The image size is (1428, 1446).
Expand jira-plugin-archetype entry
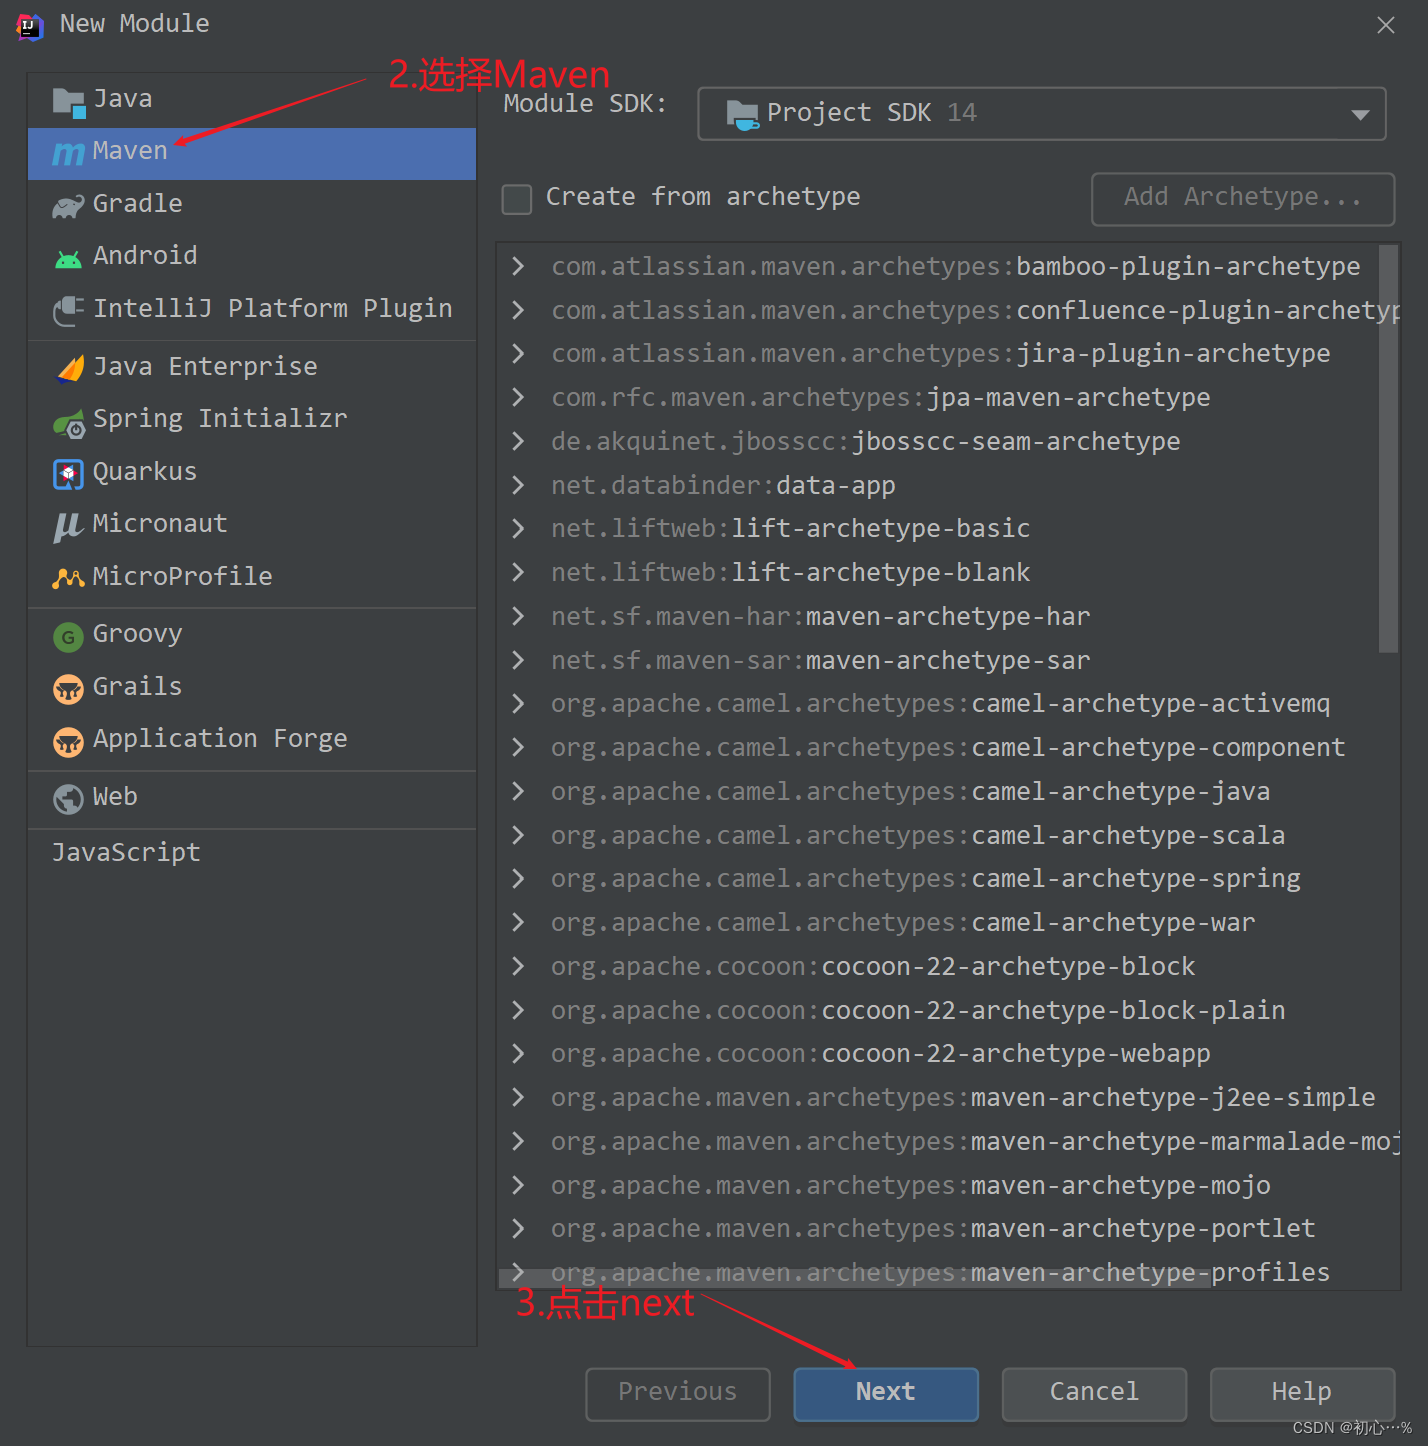coord(518,353)
